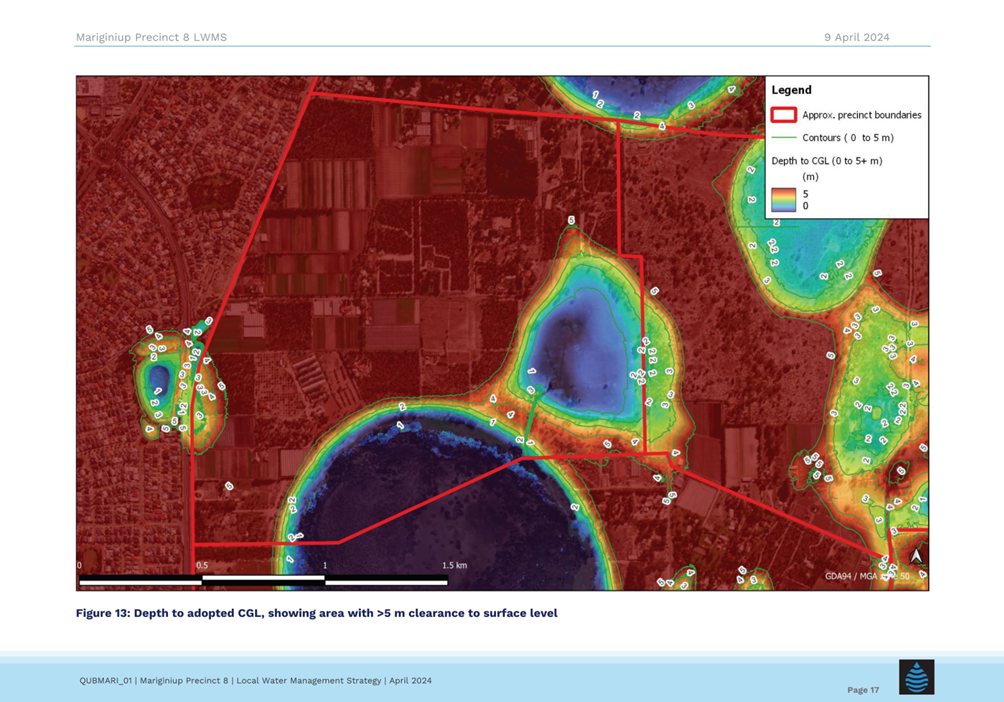Select the date "9 April 2024"
Viewport: 1004px width, 702px height.
click(857, 37)
